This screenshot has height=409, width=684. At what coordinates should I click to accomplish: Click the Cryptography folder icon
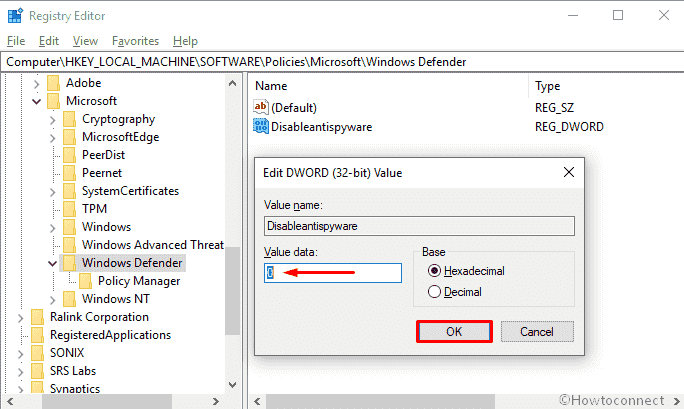coord(69,119)
